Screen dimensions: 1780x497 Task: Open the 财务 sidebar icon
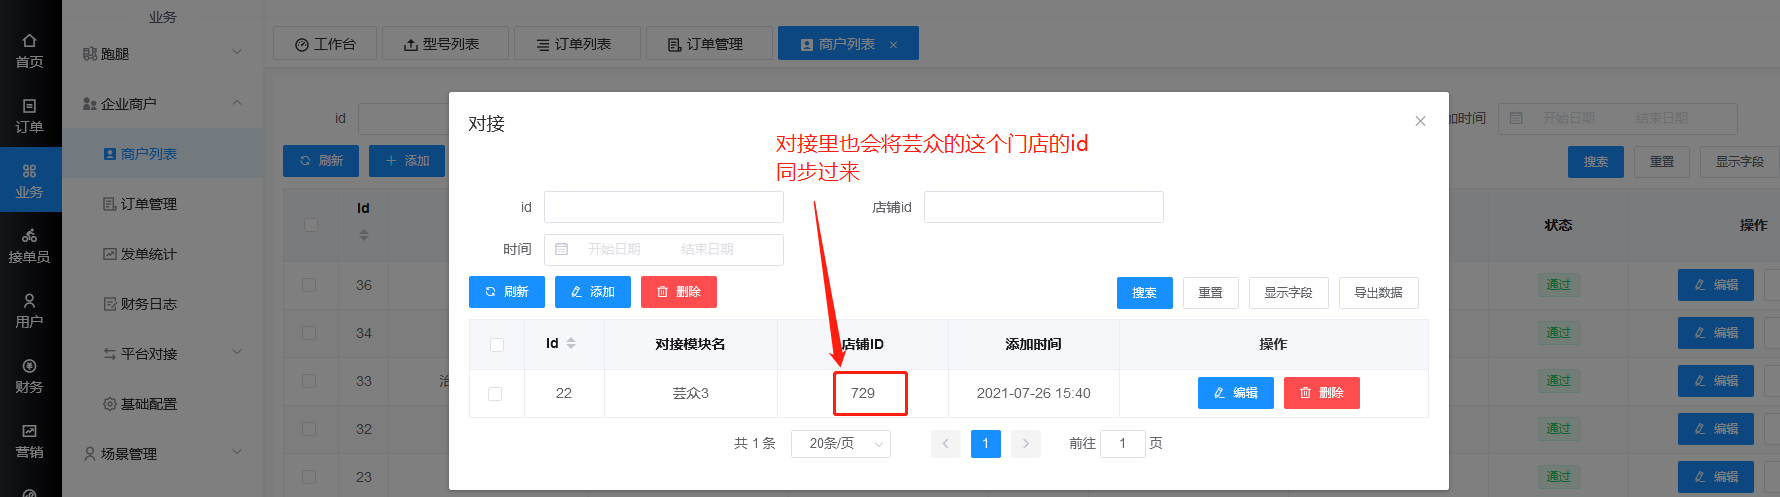tap(29, 376)
